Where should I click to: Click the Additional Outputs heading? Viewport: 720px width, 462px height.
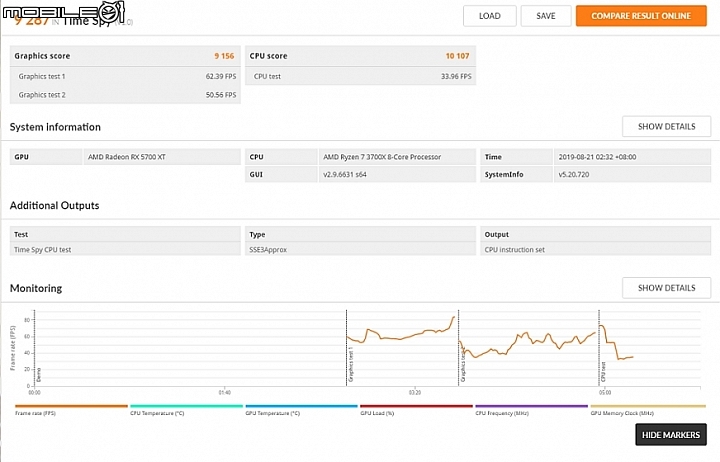coord(55,205)
